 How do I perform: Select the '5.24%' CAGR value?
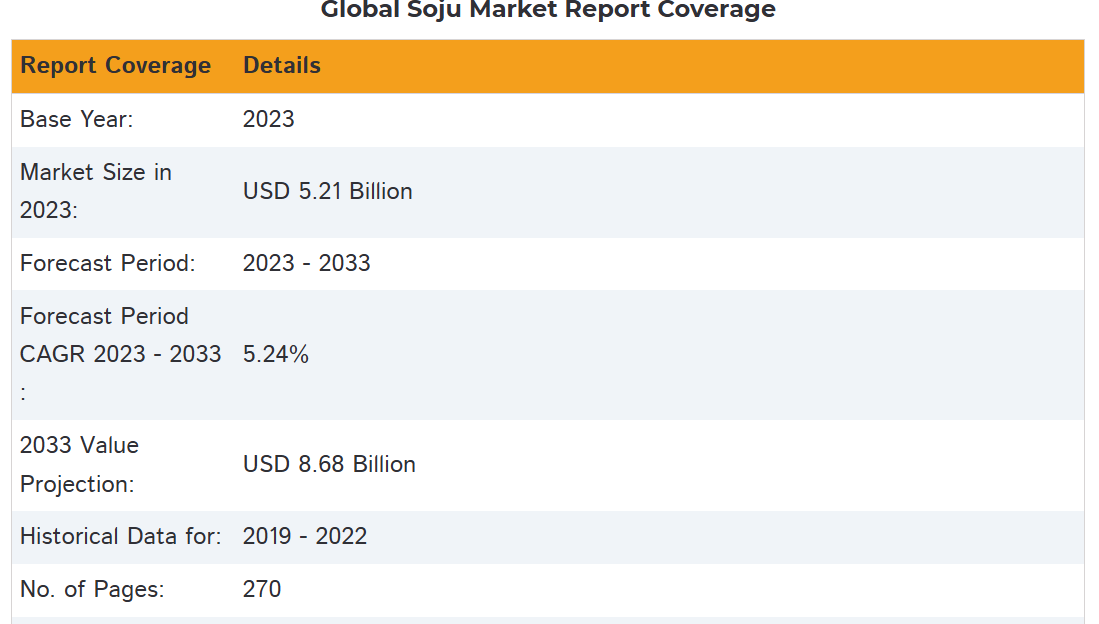(x=275, y=354)
